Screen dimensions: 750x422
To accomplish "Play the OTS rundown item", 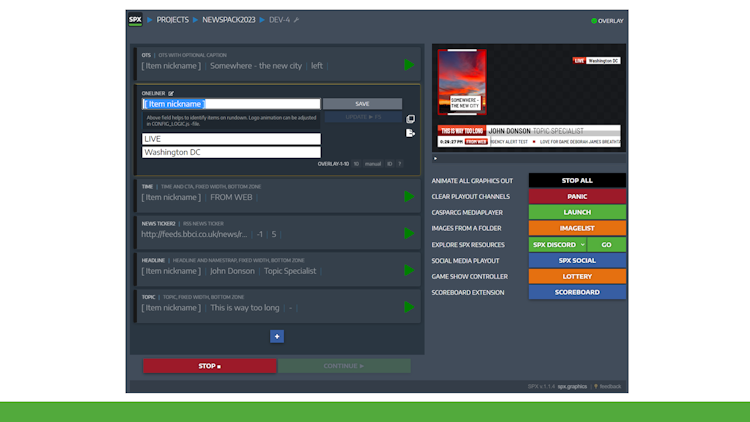I will (x=409, y=65).
